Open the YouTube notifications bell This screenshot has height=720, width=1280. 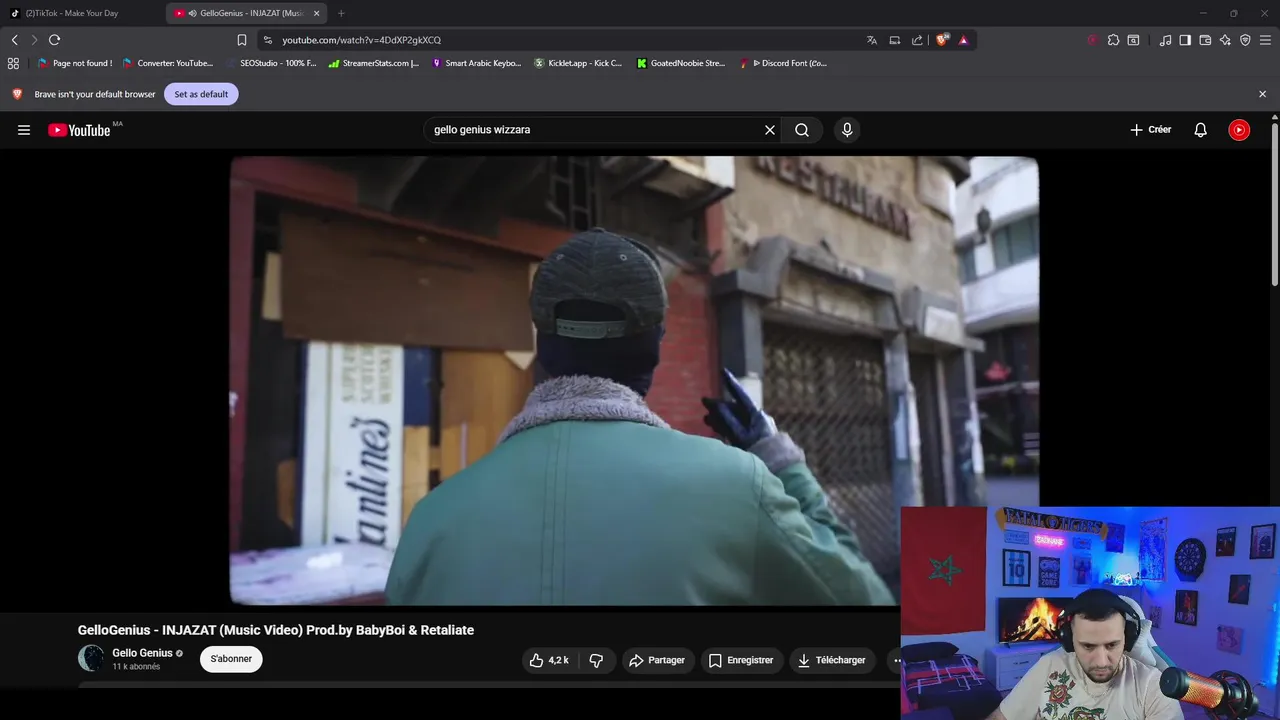point(1201,130)
